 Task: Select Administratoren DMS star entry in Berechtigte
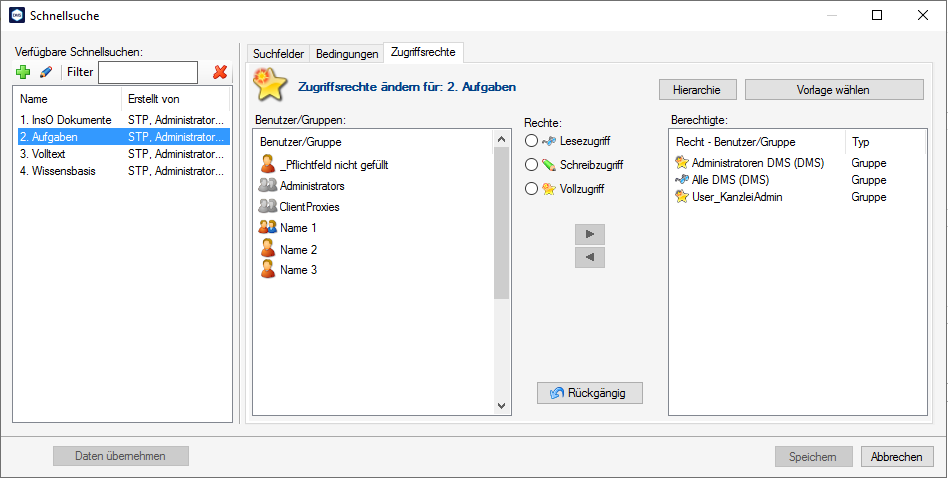click(x=750, y=163)
